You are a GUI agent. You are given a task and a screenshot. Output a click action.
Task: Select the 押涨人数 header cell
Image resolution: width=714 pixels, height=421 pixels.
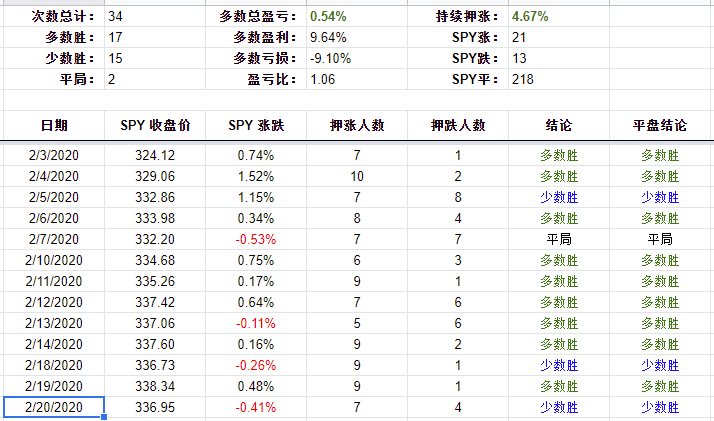357,125
